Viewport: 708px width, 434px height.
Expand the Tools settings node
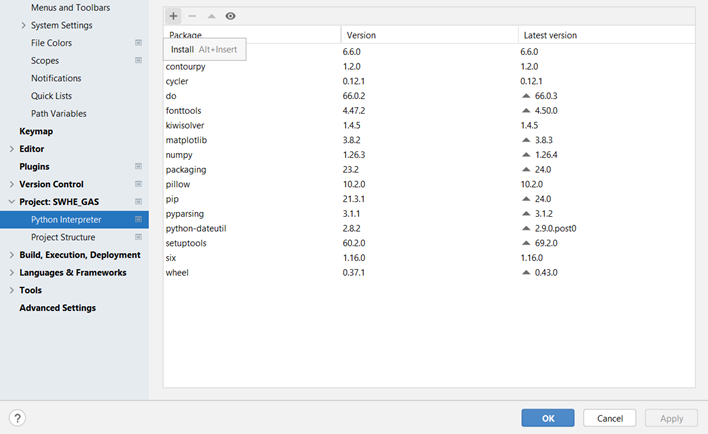point(12,290)
